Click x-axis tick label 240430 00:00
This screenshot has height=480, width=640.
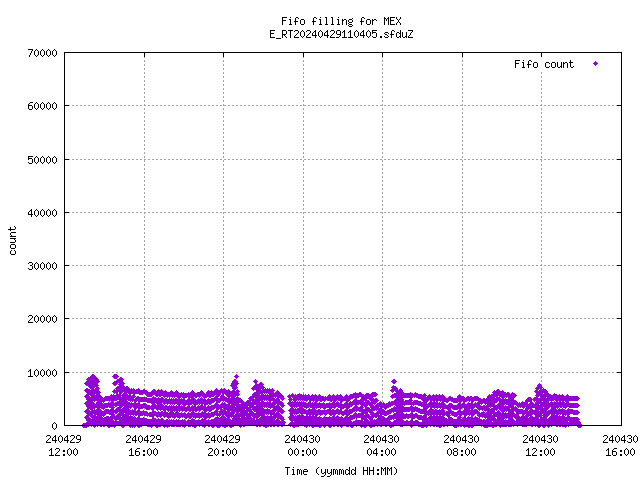[302, 446]
